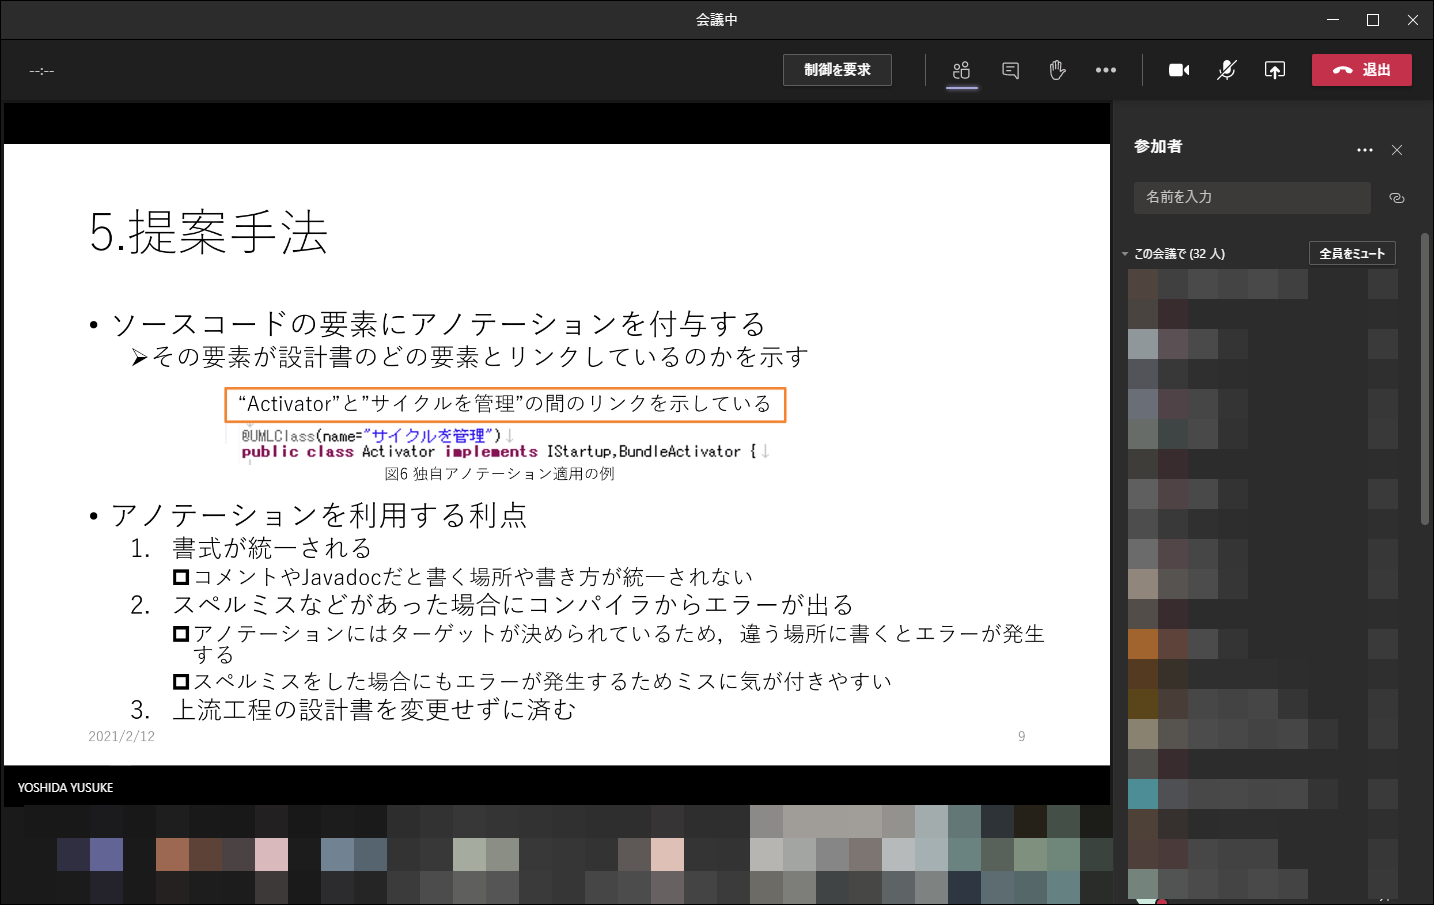Close the 参加者 panel
1434x905 pixels.
coord(1397,150)
